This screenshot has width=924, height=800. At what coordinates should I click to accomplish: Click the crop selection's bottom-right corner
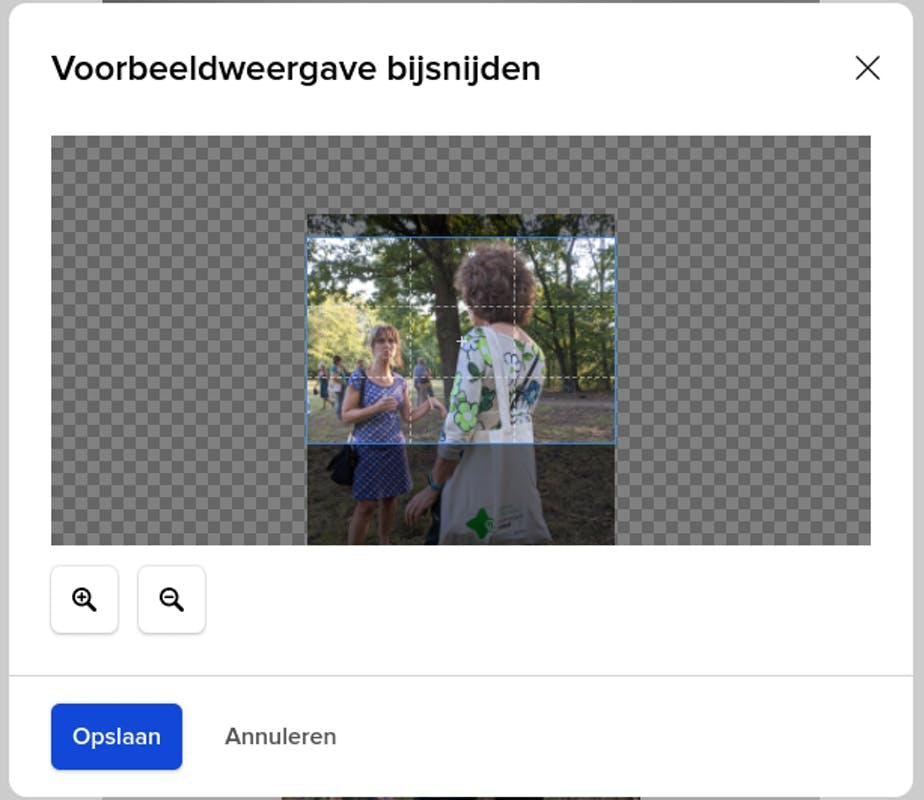tap(615, 443)
